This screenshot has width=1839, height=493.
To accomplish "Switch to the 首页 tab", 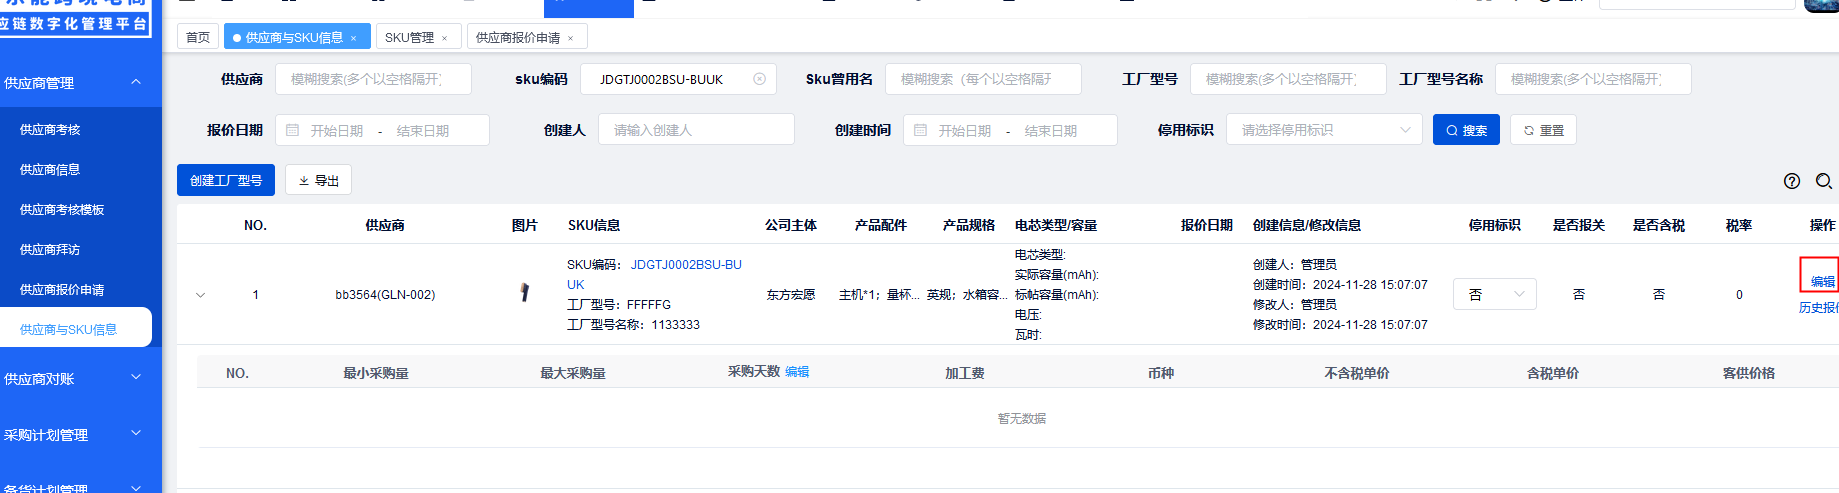I will [198, 37].
